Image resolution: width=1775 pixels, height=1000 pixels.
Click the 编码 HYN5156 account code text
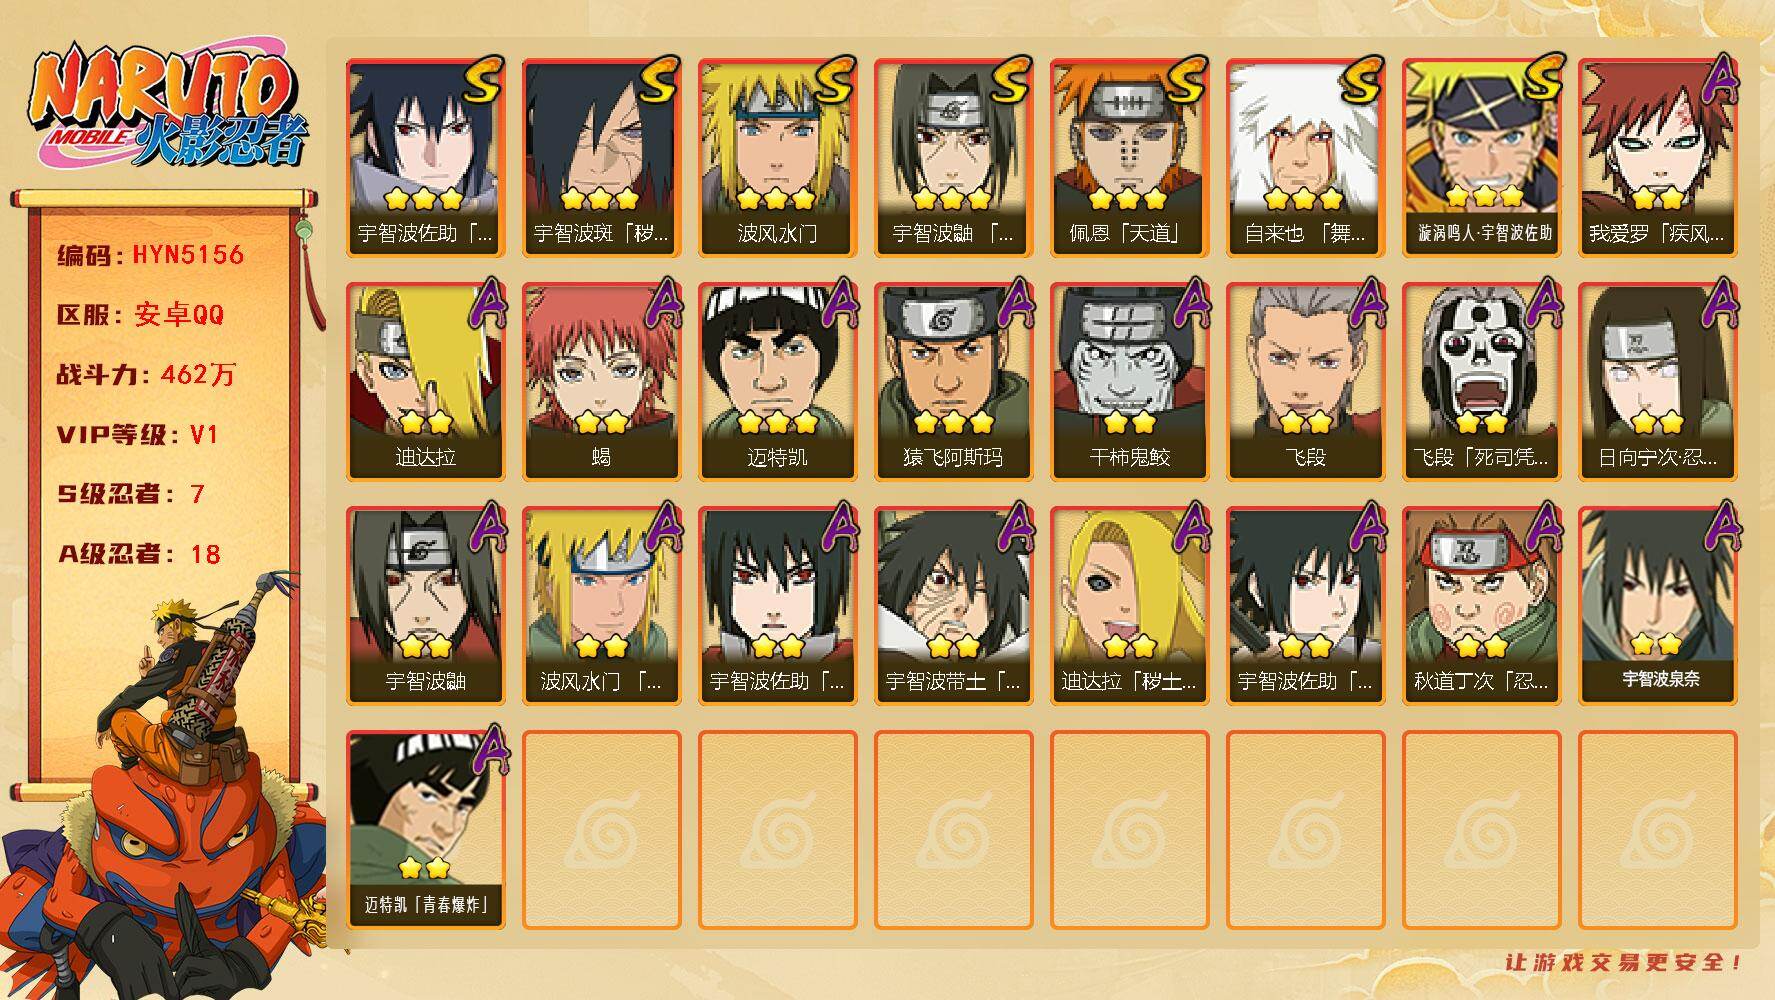click(150, 255)
